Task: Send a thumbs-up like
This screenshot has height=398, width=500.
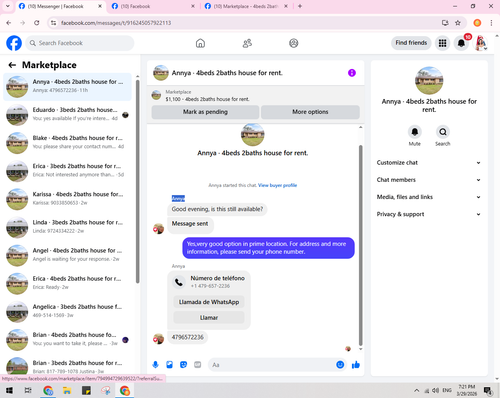Action: pos(356,365)
